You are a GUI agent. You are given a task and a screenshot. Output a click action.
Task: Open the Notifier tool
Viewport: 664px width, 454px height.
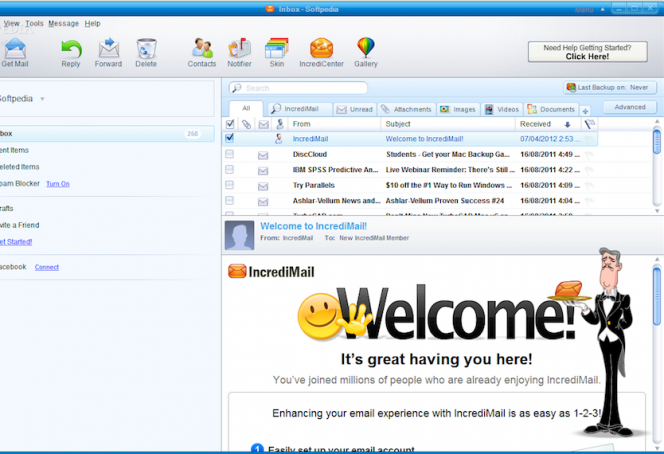[240, 52]
